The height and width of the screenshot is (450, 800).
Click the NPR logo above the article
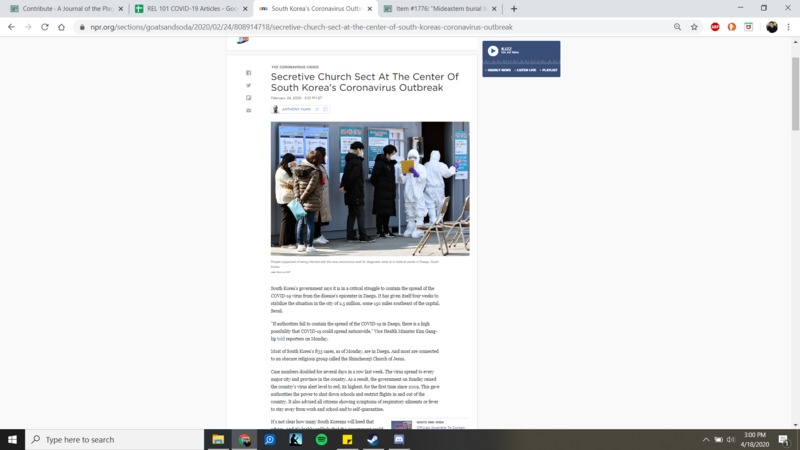point(243,40)
